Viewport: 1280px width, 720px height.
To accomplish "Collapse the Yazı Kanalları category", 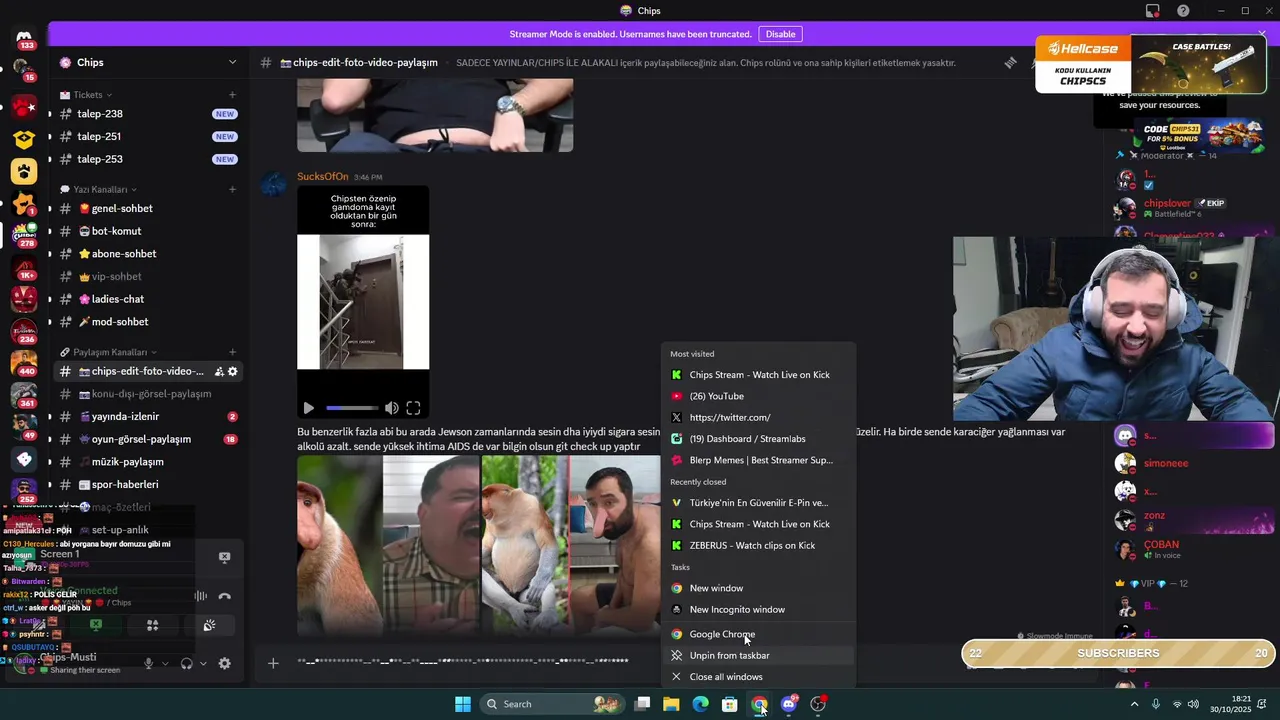I will click(99, 189).
